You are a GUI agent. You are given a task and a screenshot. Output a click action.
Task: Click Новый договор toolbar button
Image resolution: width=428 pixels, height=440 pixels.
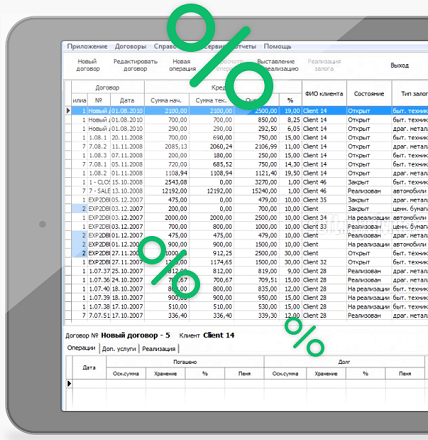tap(88, 65)
